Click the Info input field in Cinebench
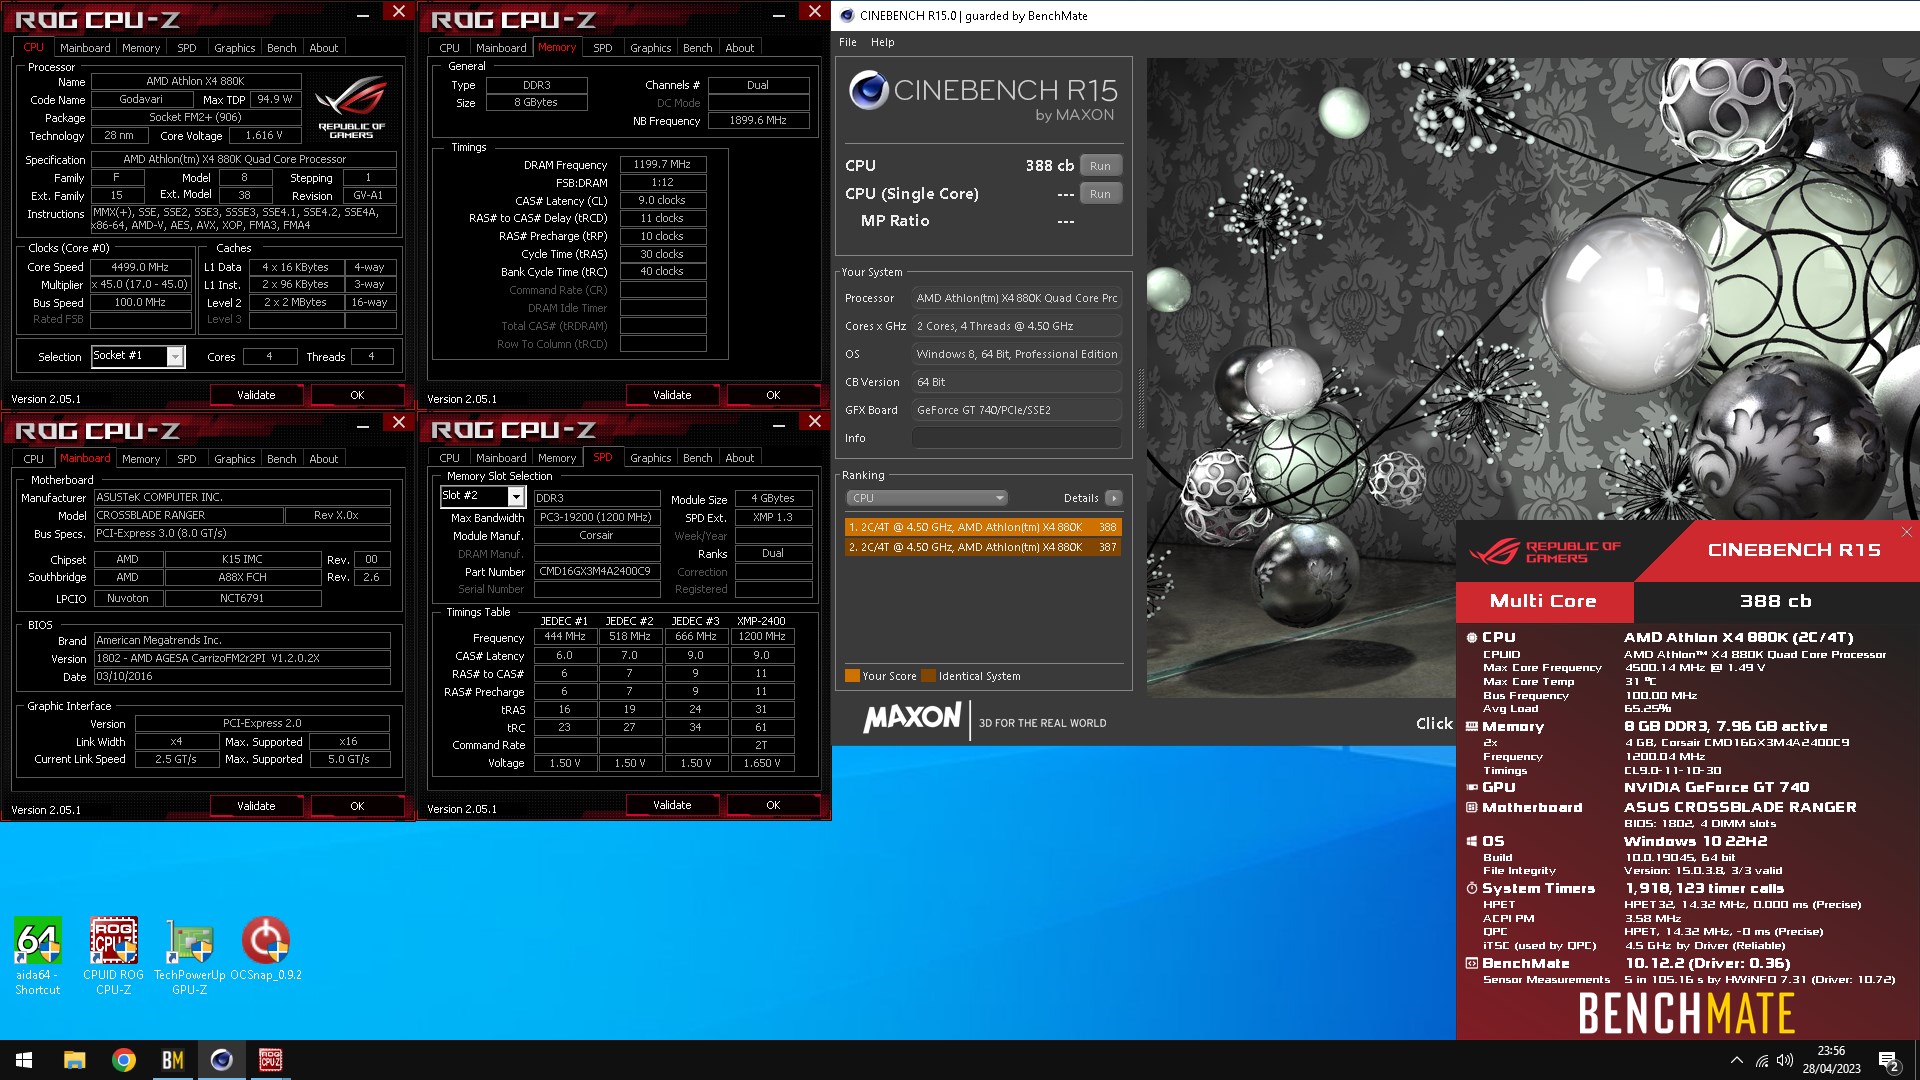1920x1080 pixels. pyautogui.click(x=1016, y=438)
